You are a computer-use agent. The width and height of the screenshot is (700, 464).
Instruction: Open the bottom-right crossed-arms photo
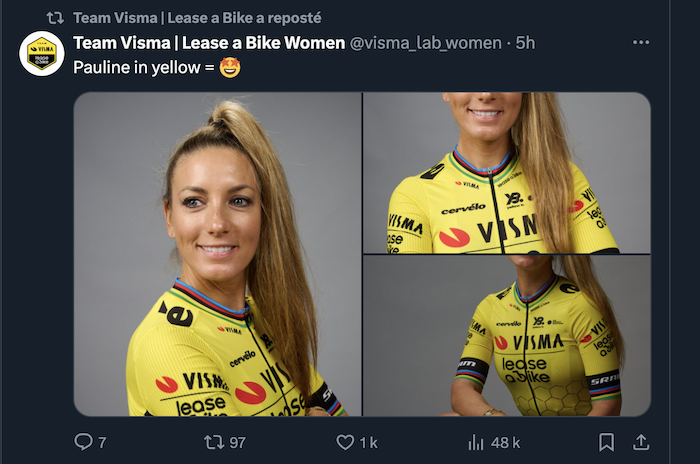[x=506, y=336]
